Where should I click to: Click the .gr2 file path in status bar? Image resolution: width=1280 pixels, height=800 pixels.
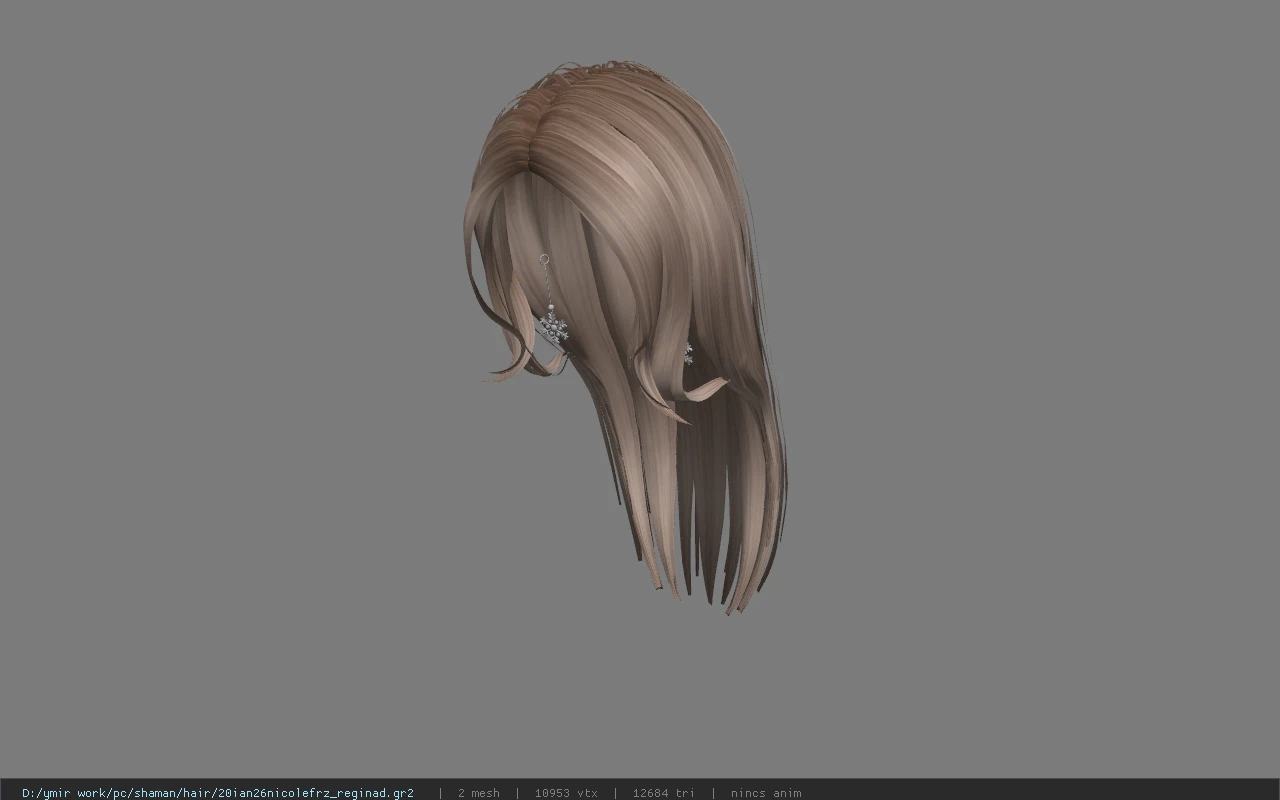tap(218, 793)
